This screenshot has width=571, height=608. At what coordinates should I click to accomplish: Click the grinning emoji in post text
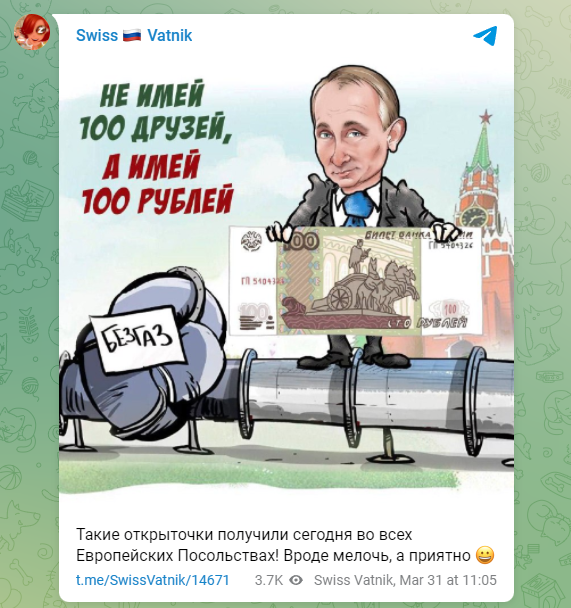click(485, 555)
